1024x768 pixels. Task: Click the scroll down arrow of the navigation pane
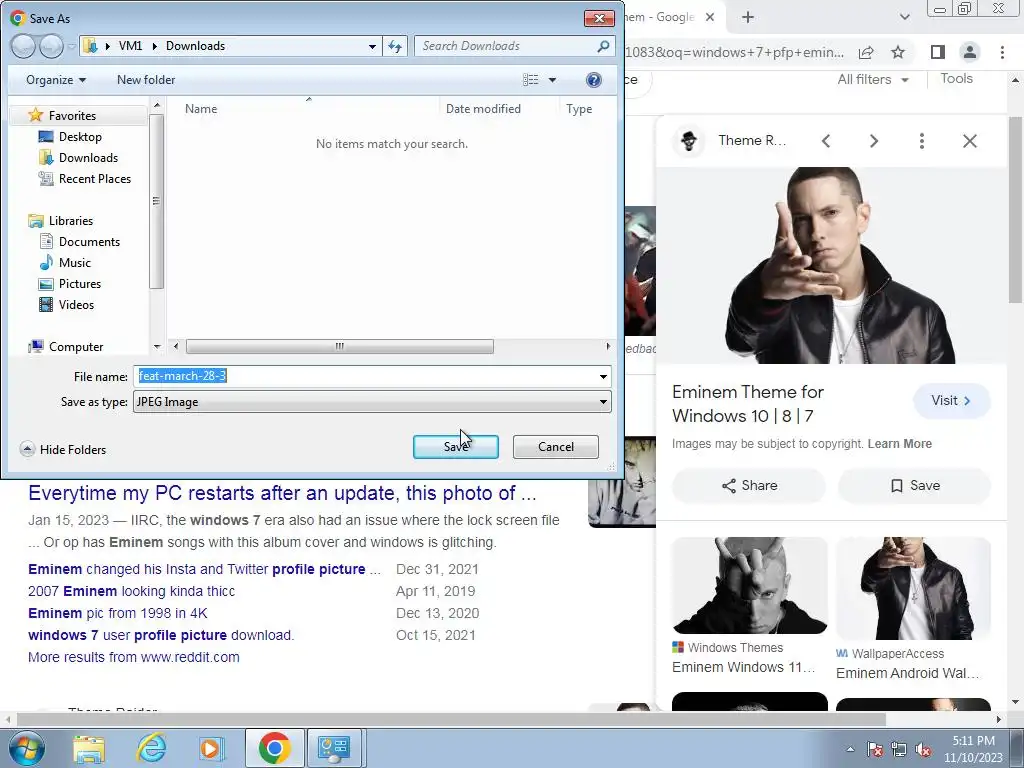click(x=157, y=347)
